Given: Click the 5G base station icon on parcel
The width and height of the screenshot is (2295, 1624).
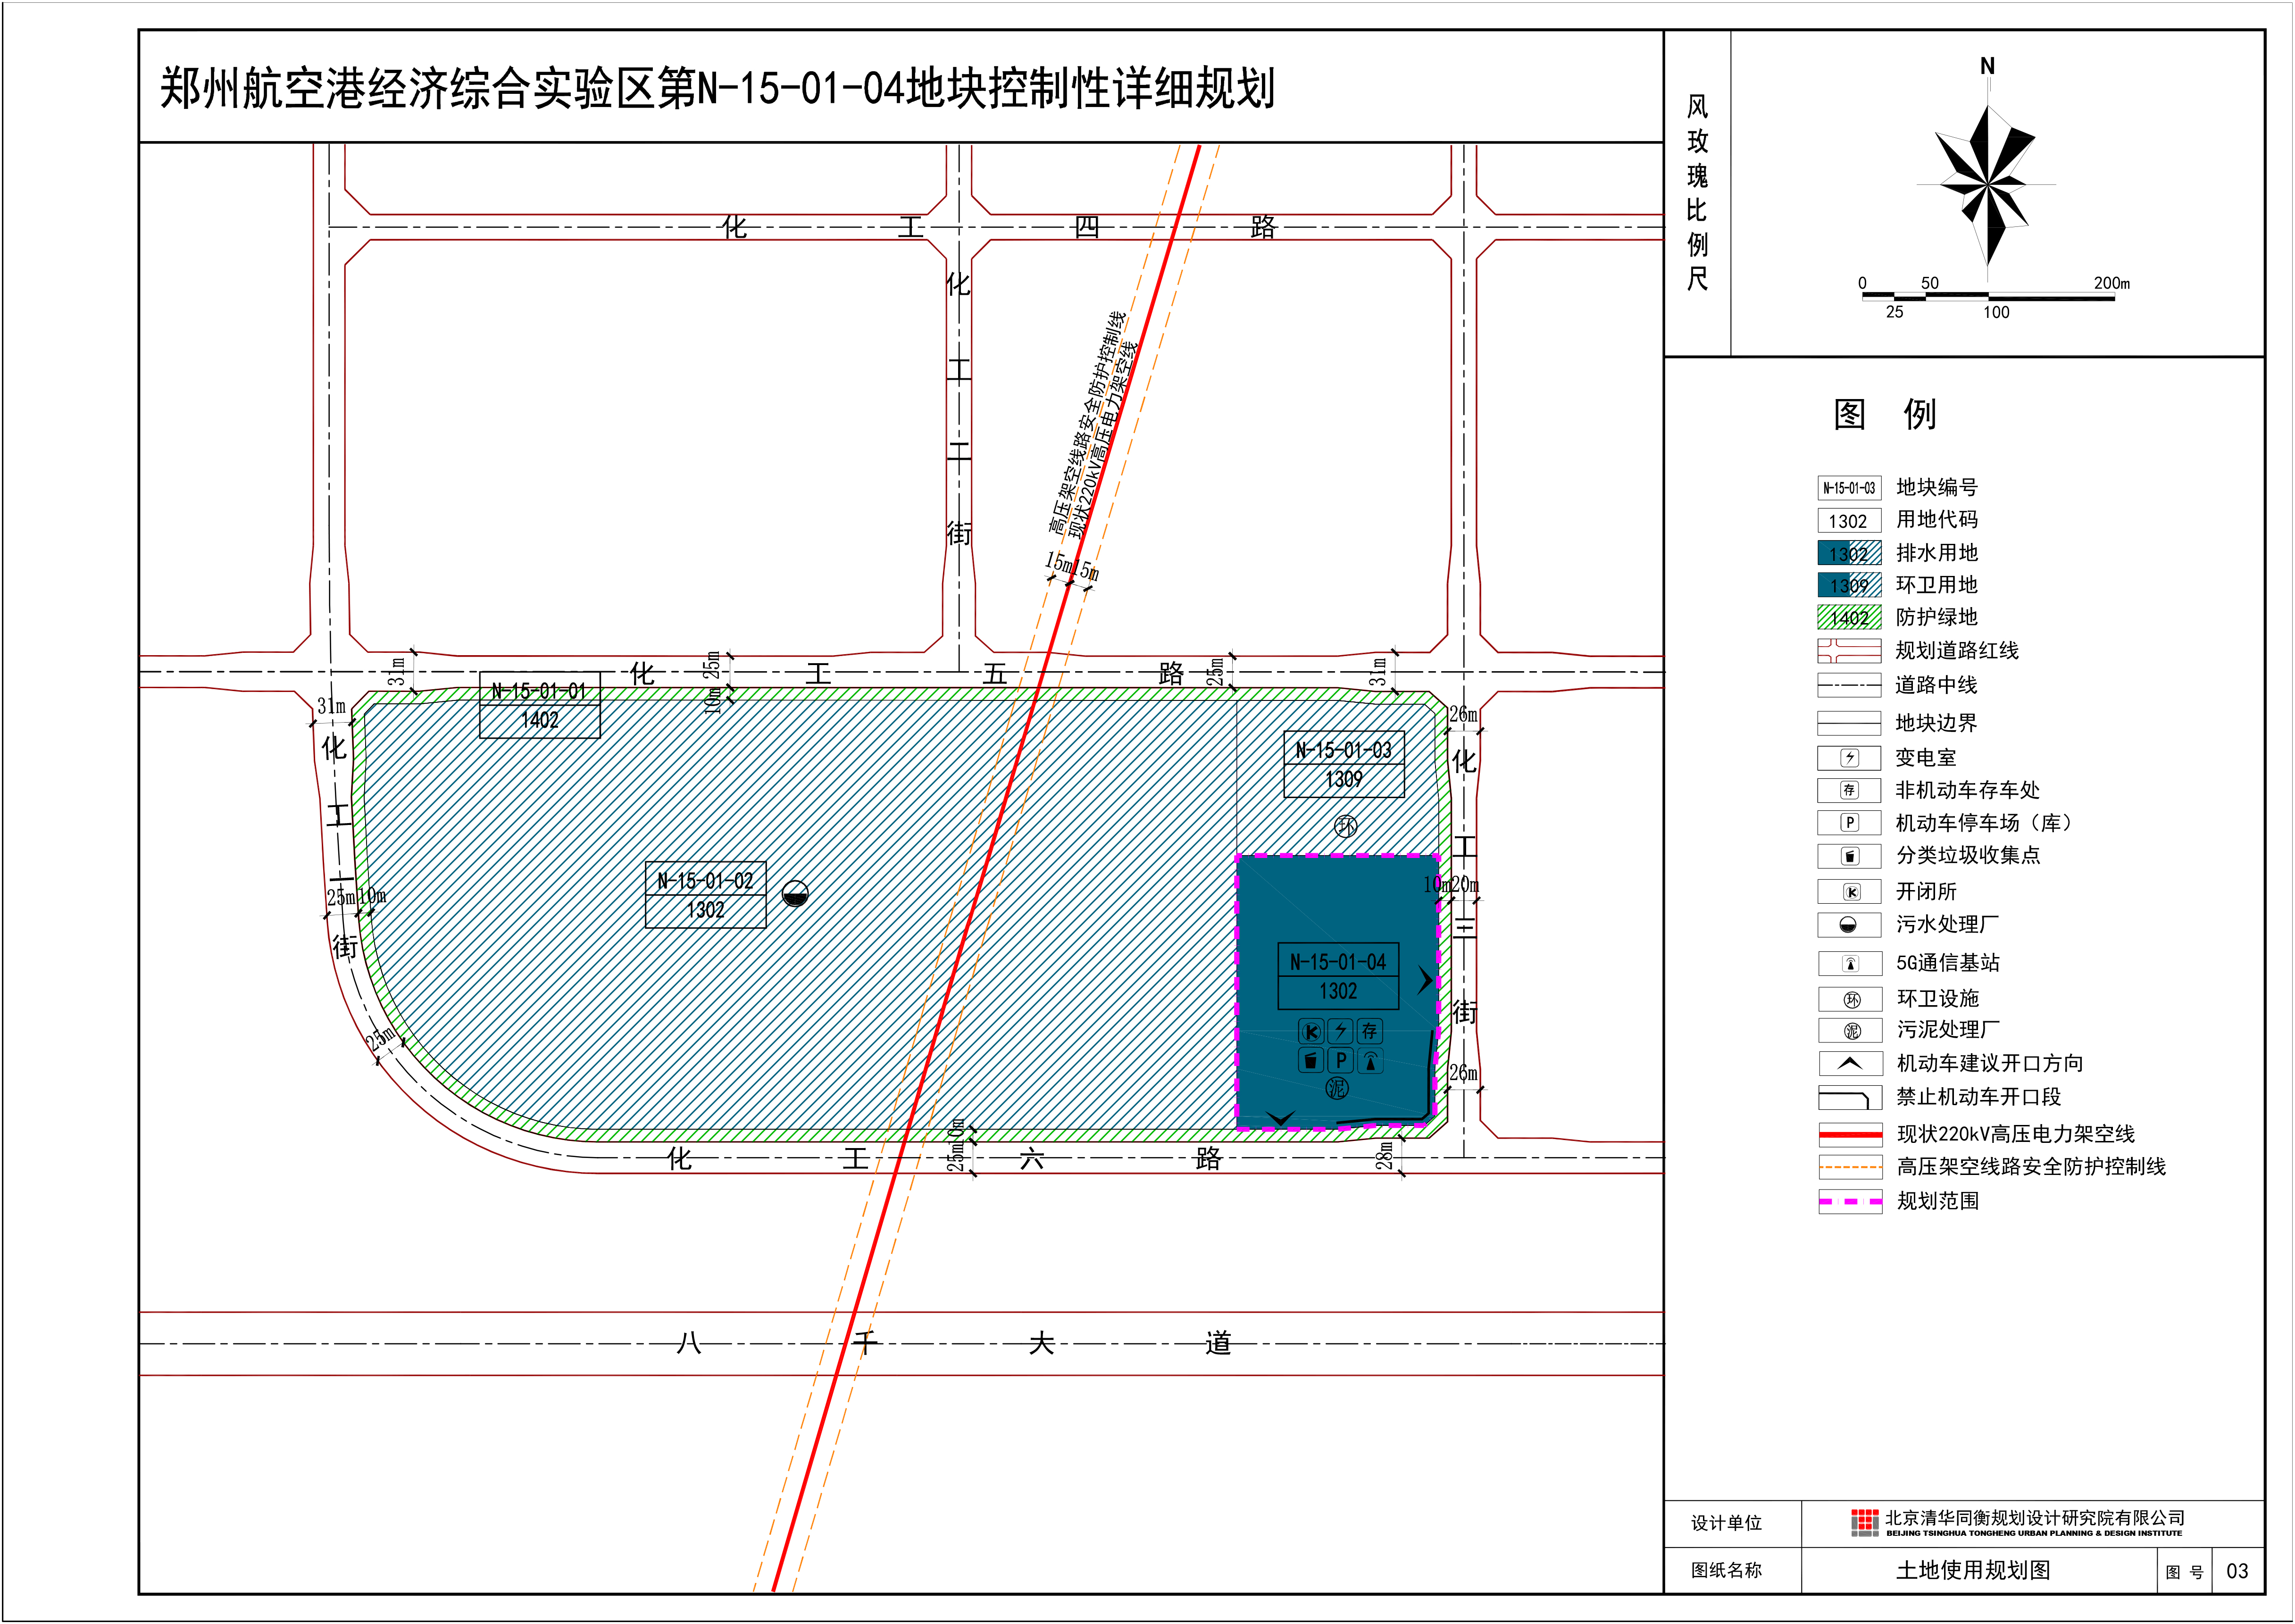Looking at the screenshot, I should point(1370,1060).
